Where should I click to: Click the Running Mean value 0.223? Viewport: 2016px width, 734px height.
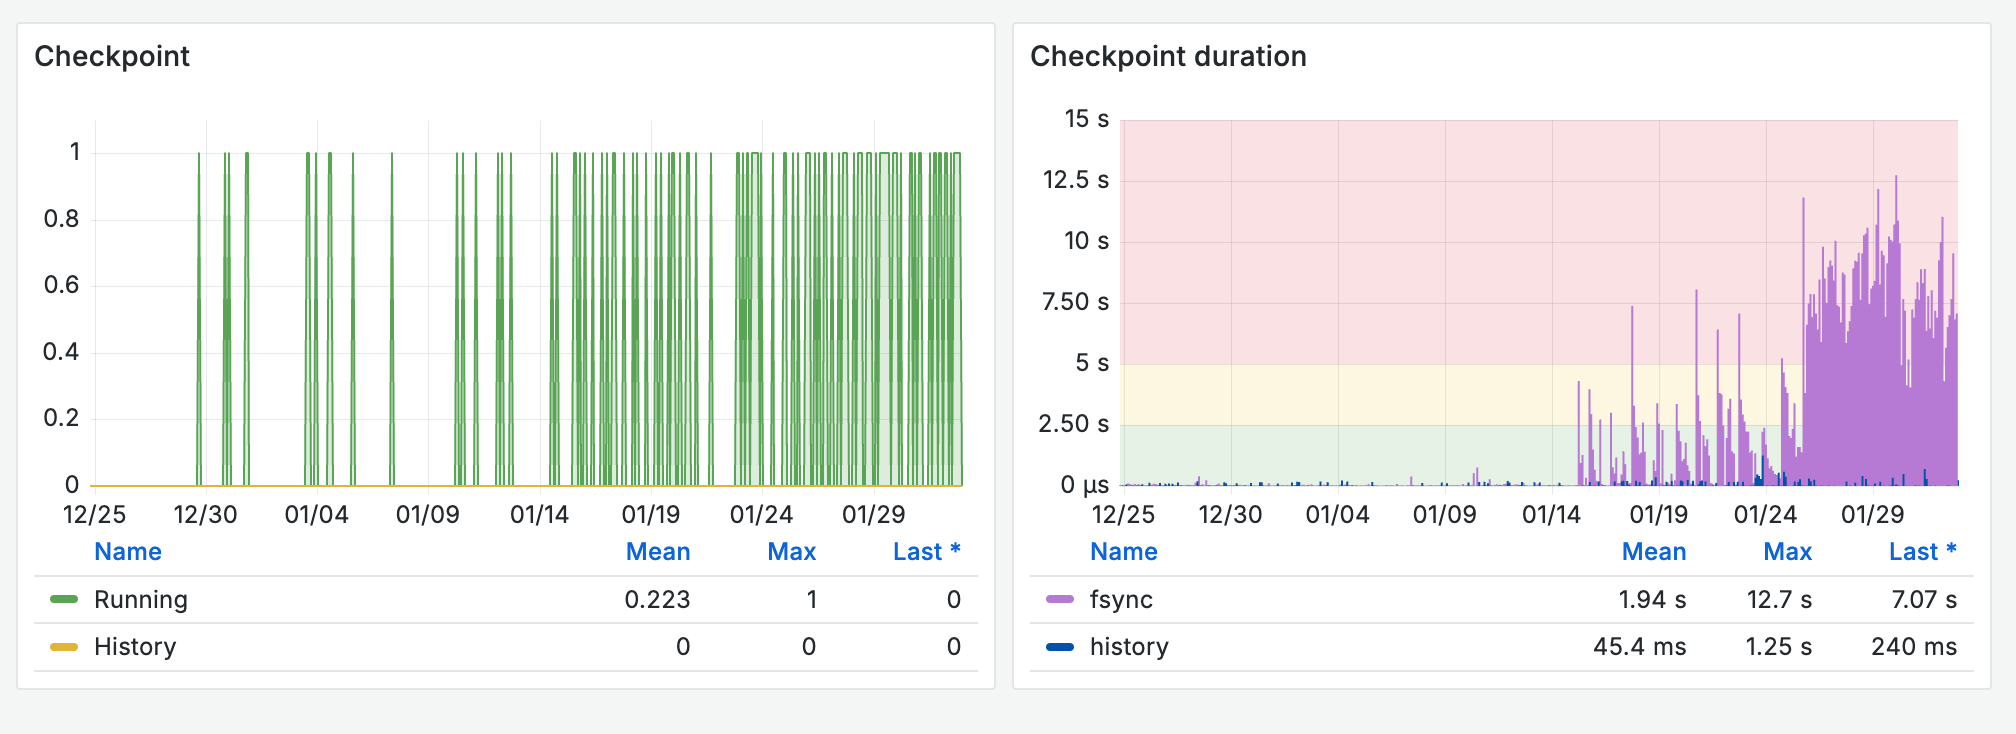click(657, 599)
